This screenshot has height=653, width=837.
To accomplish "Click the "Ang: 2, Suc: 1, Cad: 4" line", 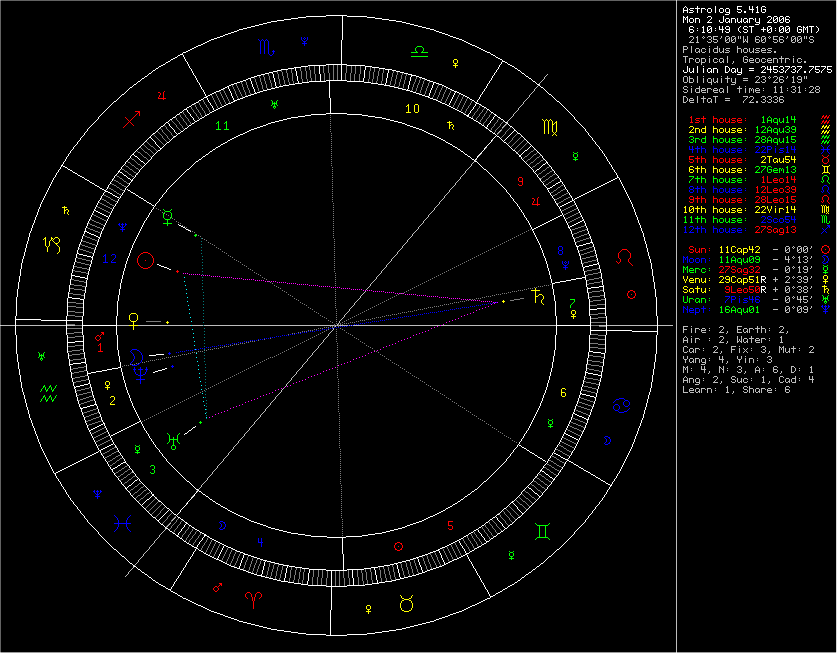I will [748, 380].
